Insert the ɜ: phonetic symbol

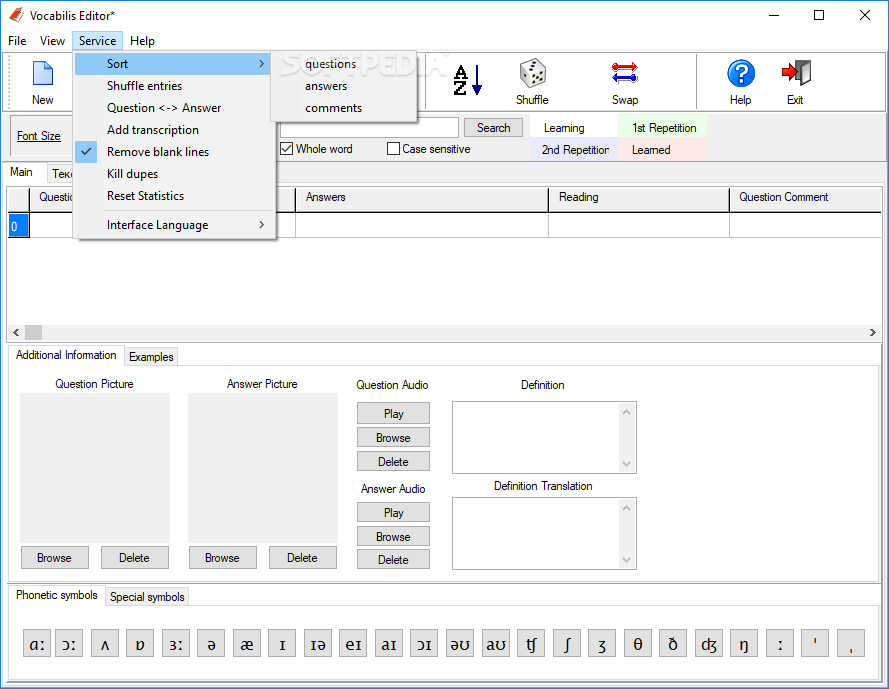(176, 643)
